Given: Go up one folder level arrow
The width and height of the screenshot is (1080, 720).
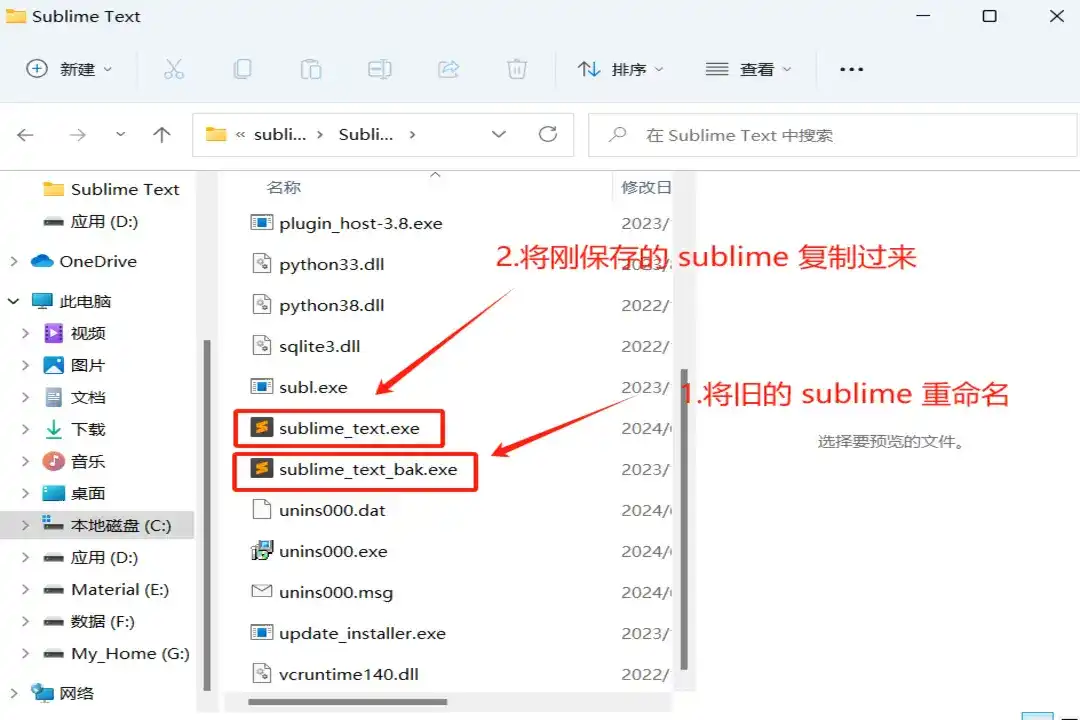Looking at the screenshot, I should (161, 134).
